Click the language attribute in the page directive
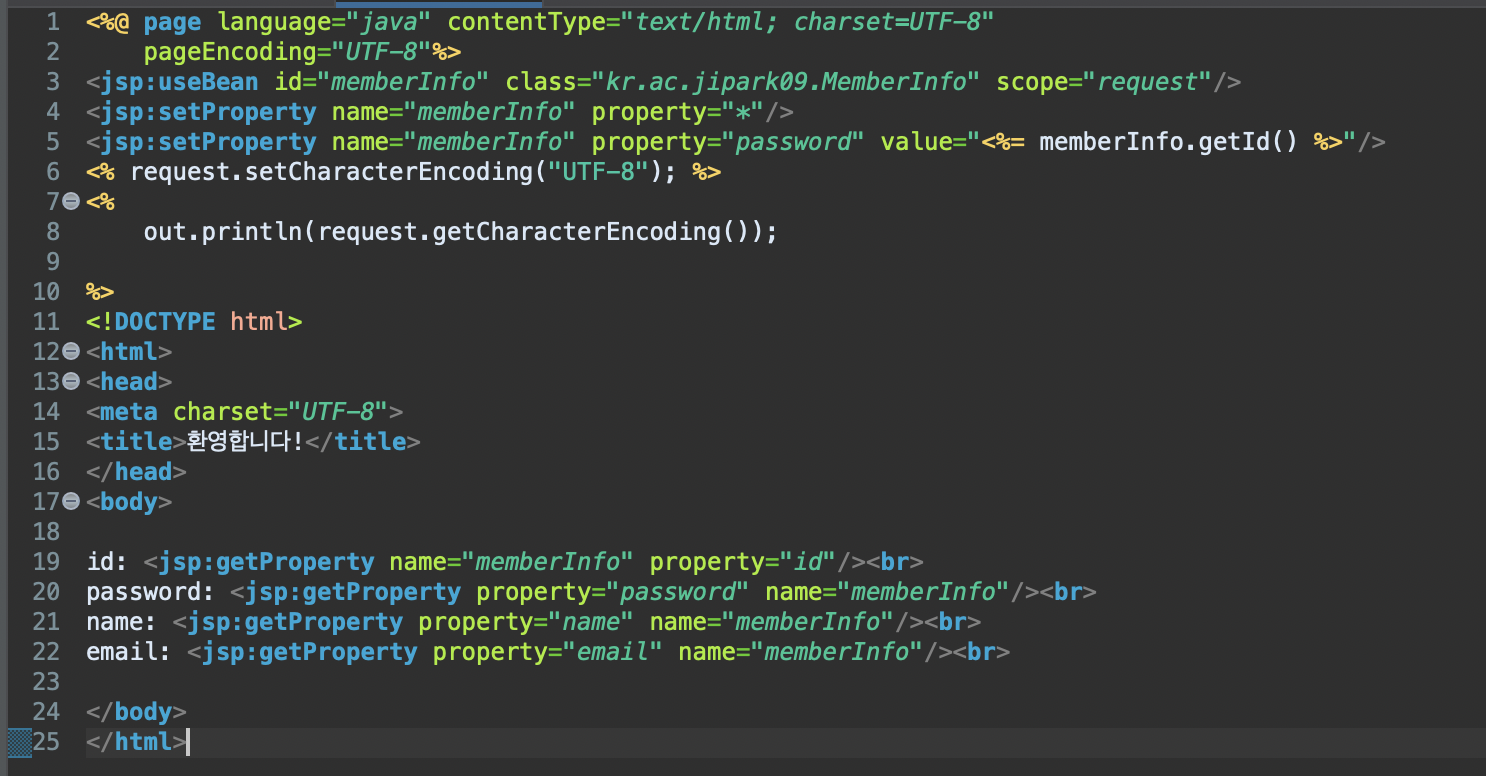This screenshot has width=1486, height=776. click(274, 21)
